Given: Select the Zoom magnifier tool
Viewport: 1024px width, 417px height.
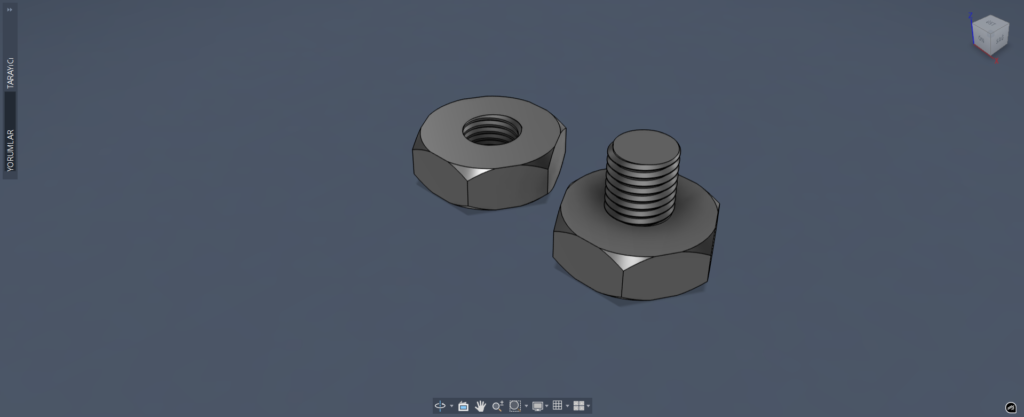Looking at the screenshot, I should coord(497,406).
